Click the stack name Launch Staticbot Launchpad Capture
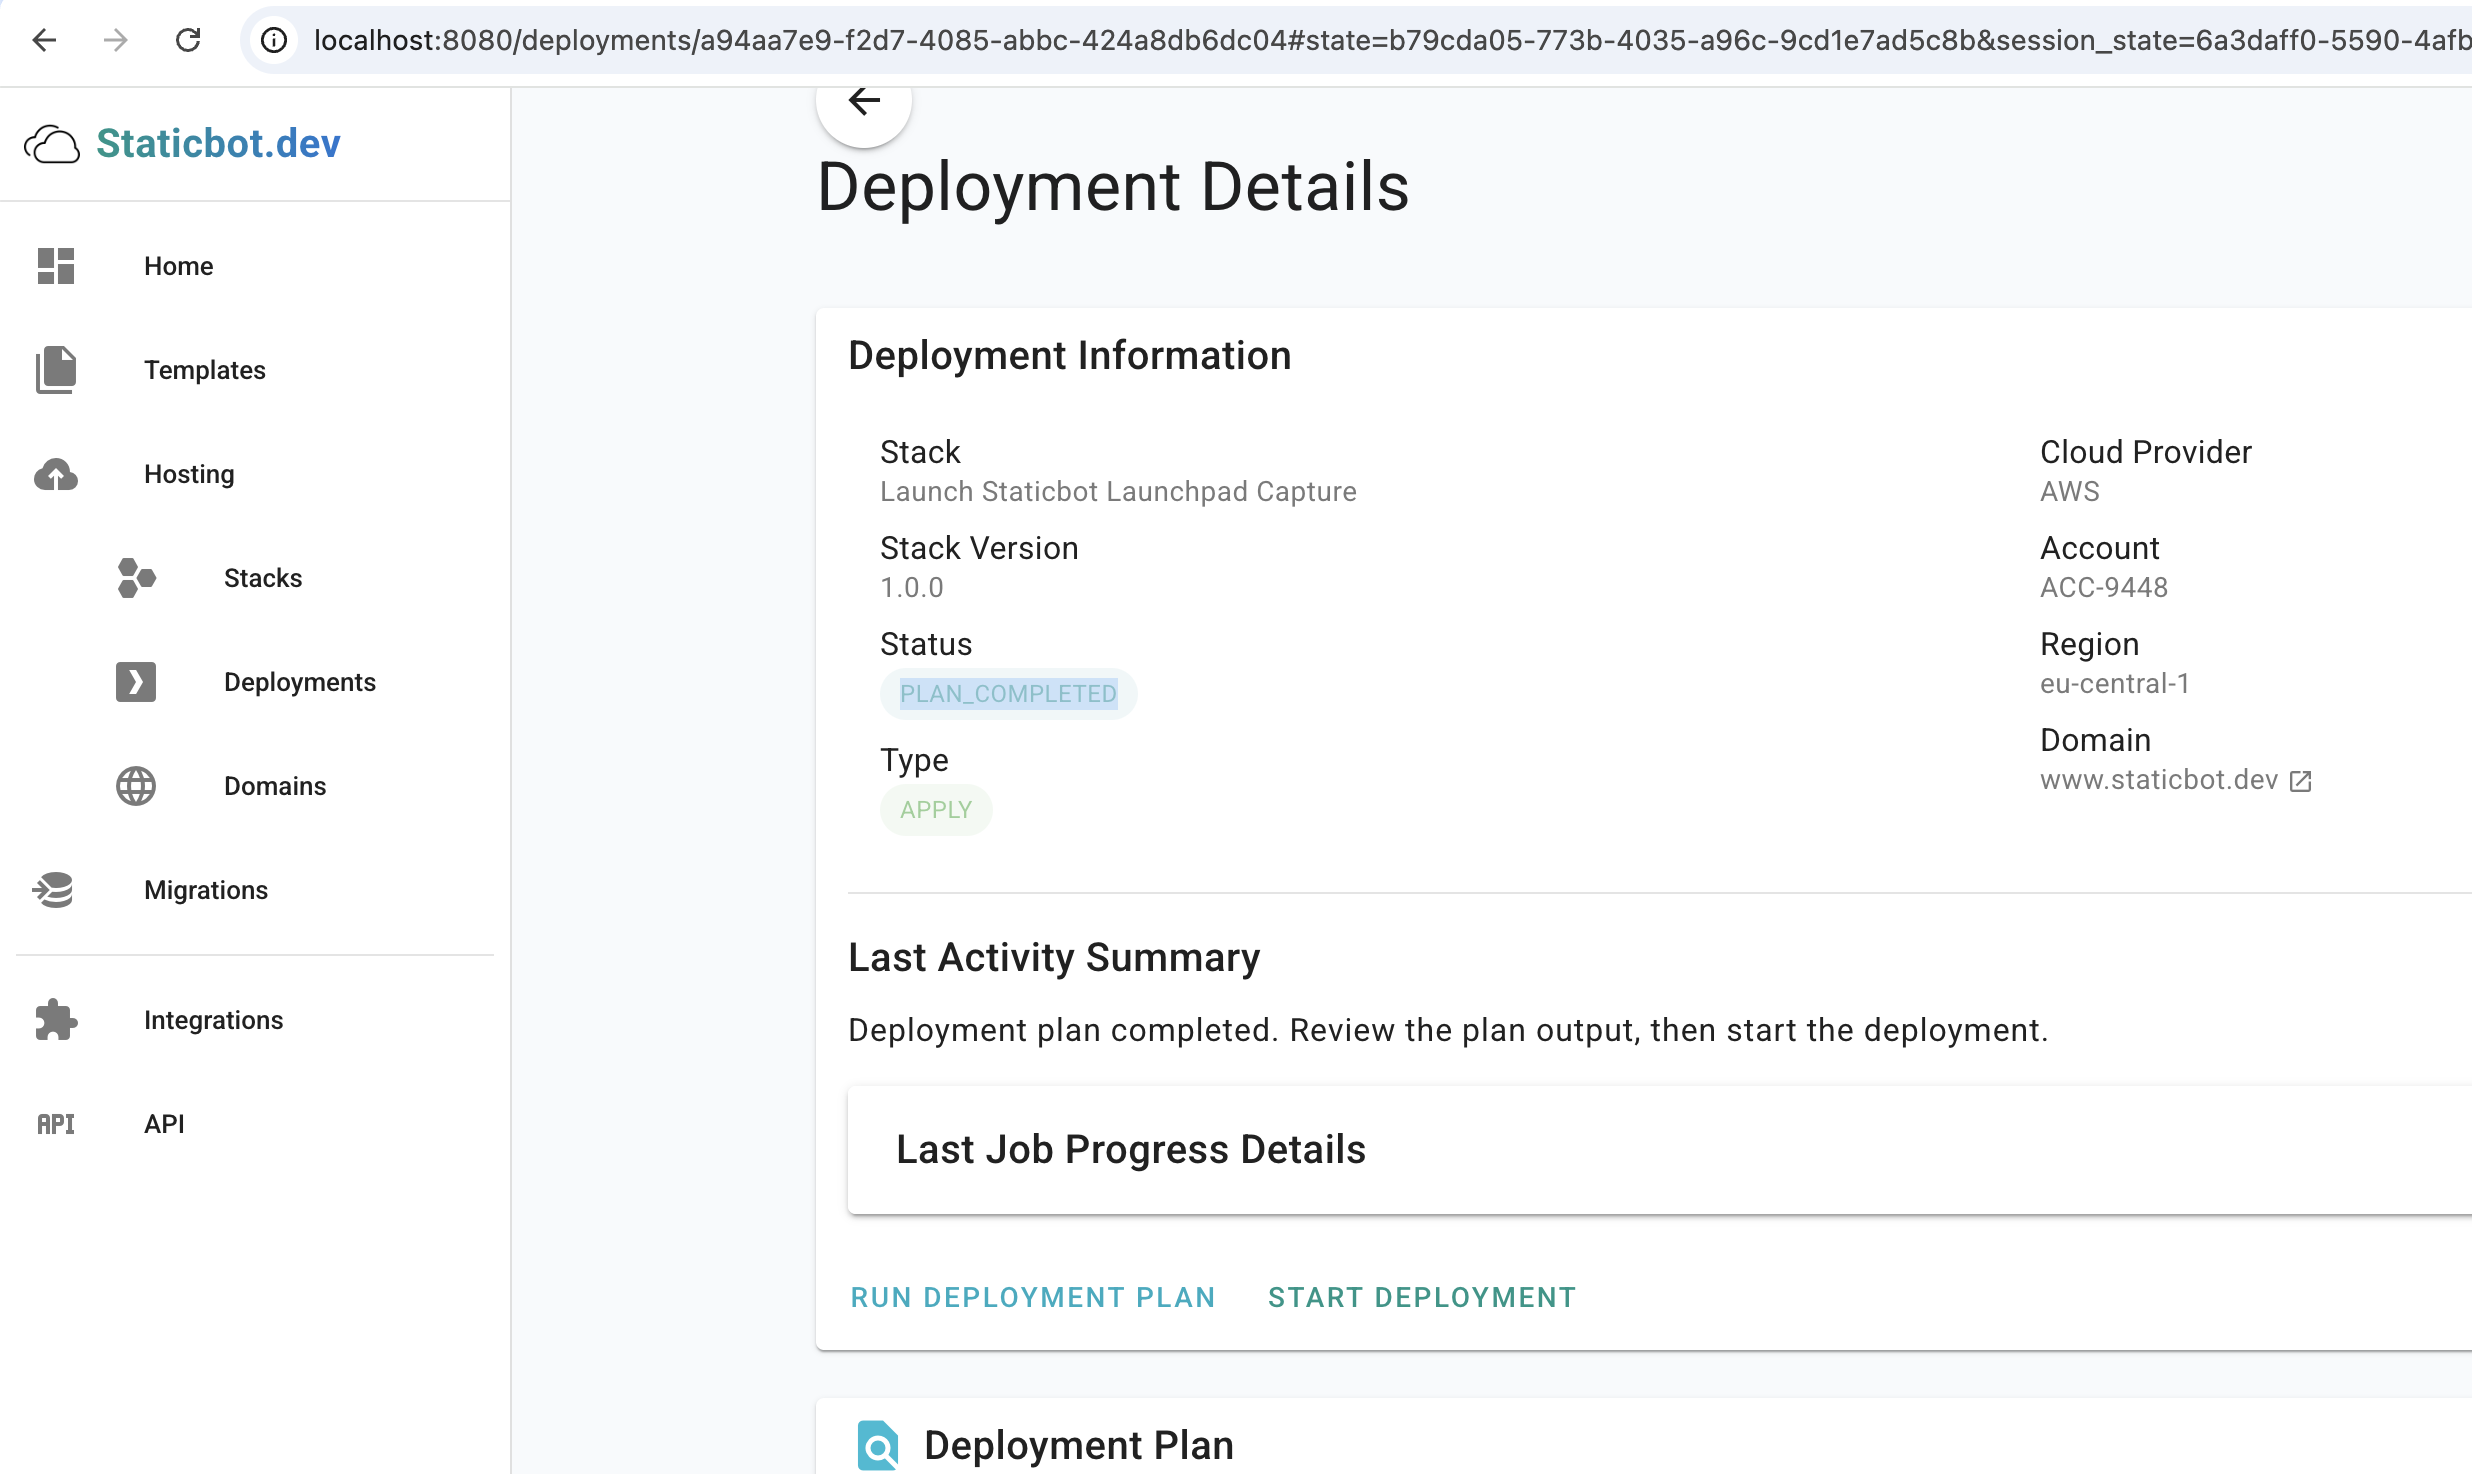Screen dimensions: 2472x1474 coord(1118,492)
